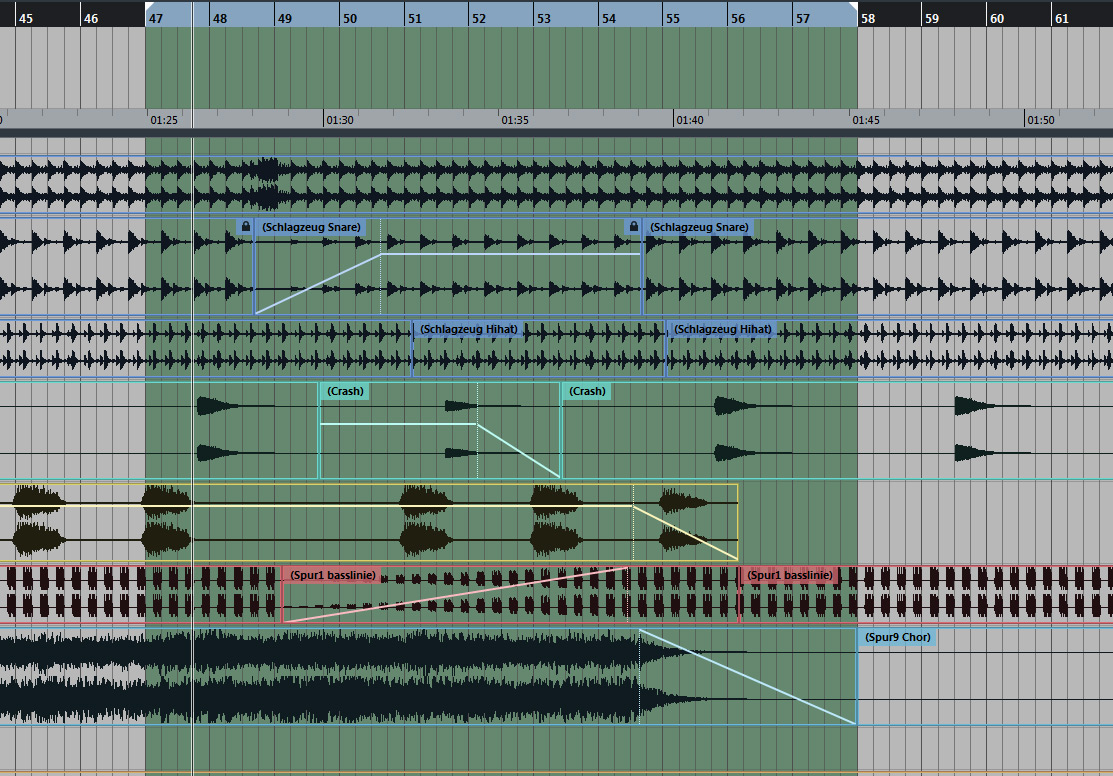Click bar number 60 in the ruler
Viewport: 1113px width, 776px height.
click(x=997, y=18)
